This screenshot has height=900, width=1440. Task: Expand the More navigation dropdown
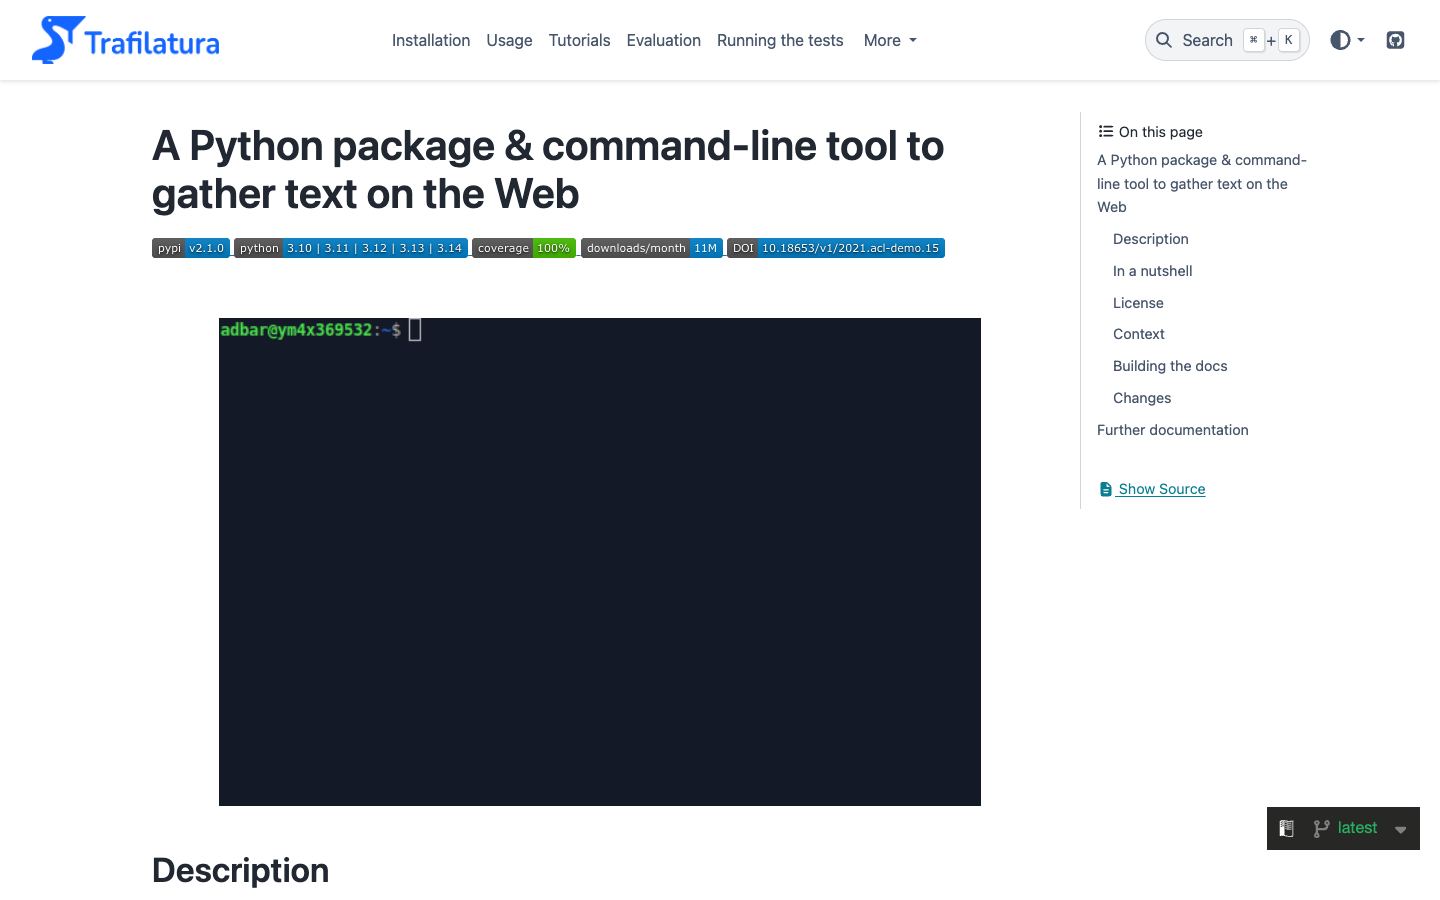(890, 40)
